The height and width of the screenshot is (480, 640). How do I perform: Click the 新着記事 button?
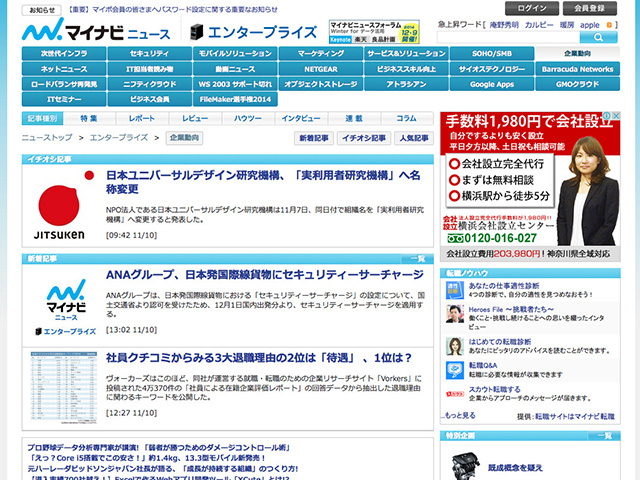[314, 138]
